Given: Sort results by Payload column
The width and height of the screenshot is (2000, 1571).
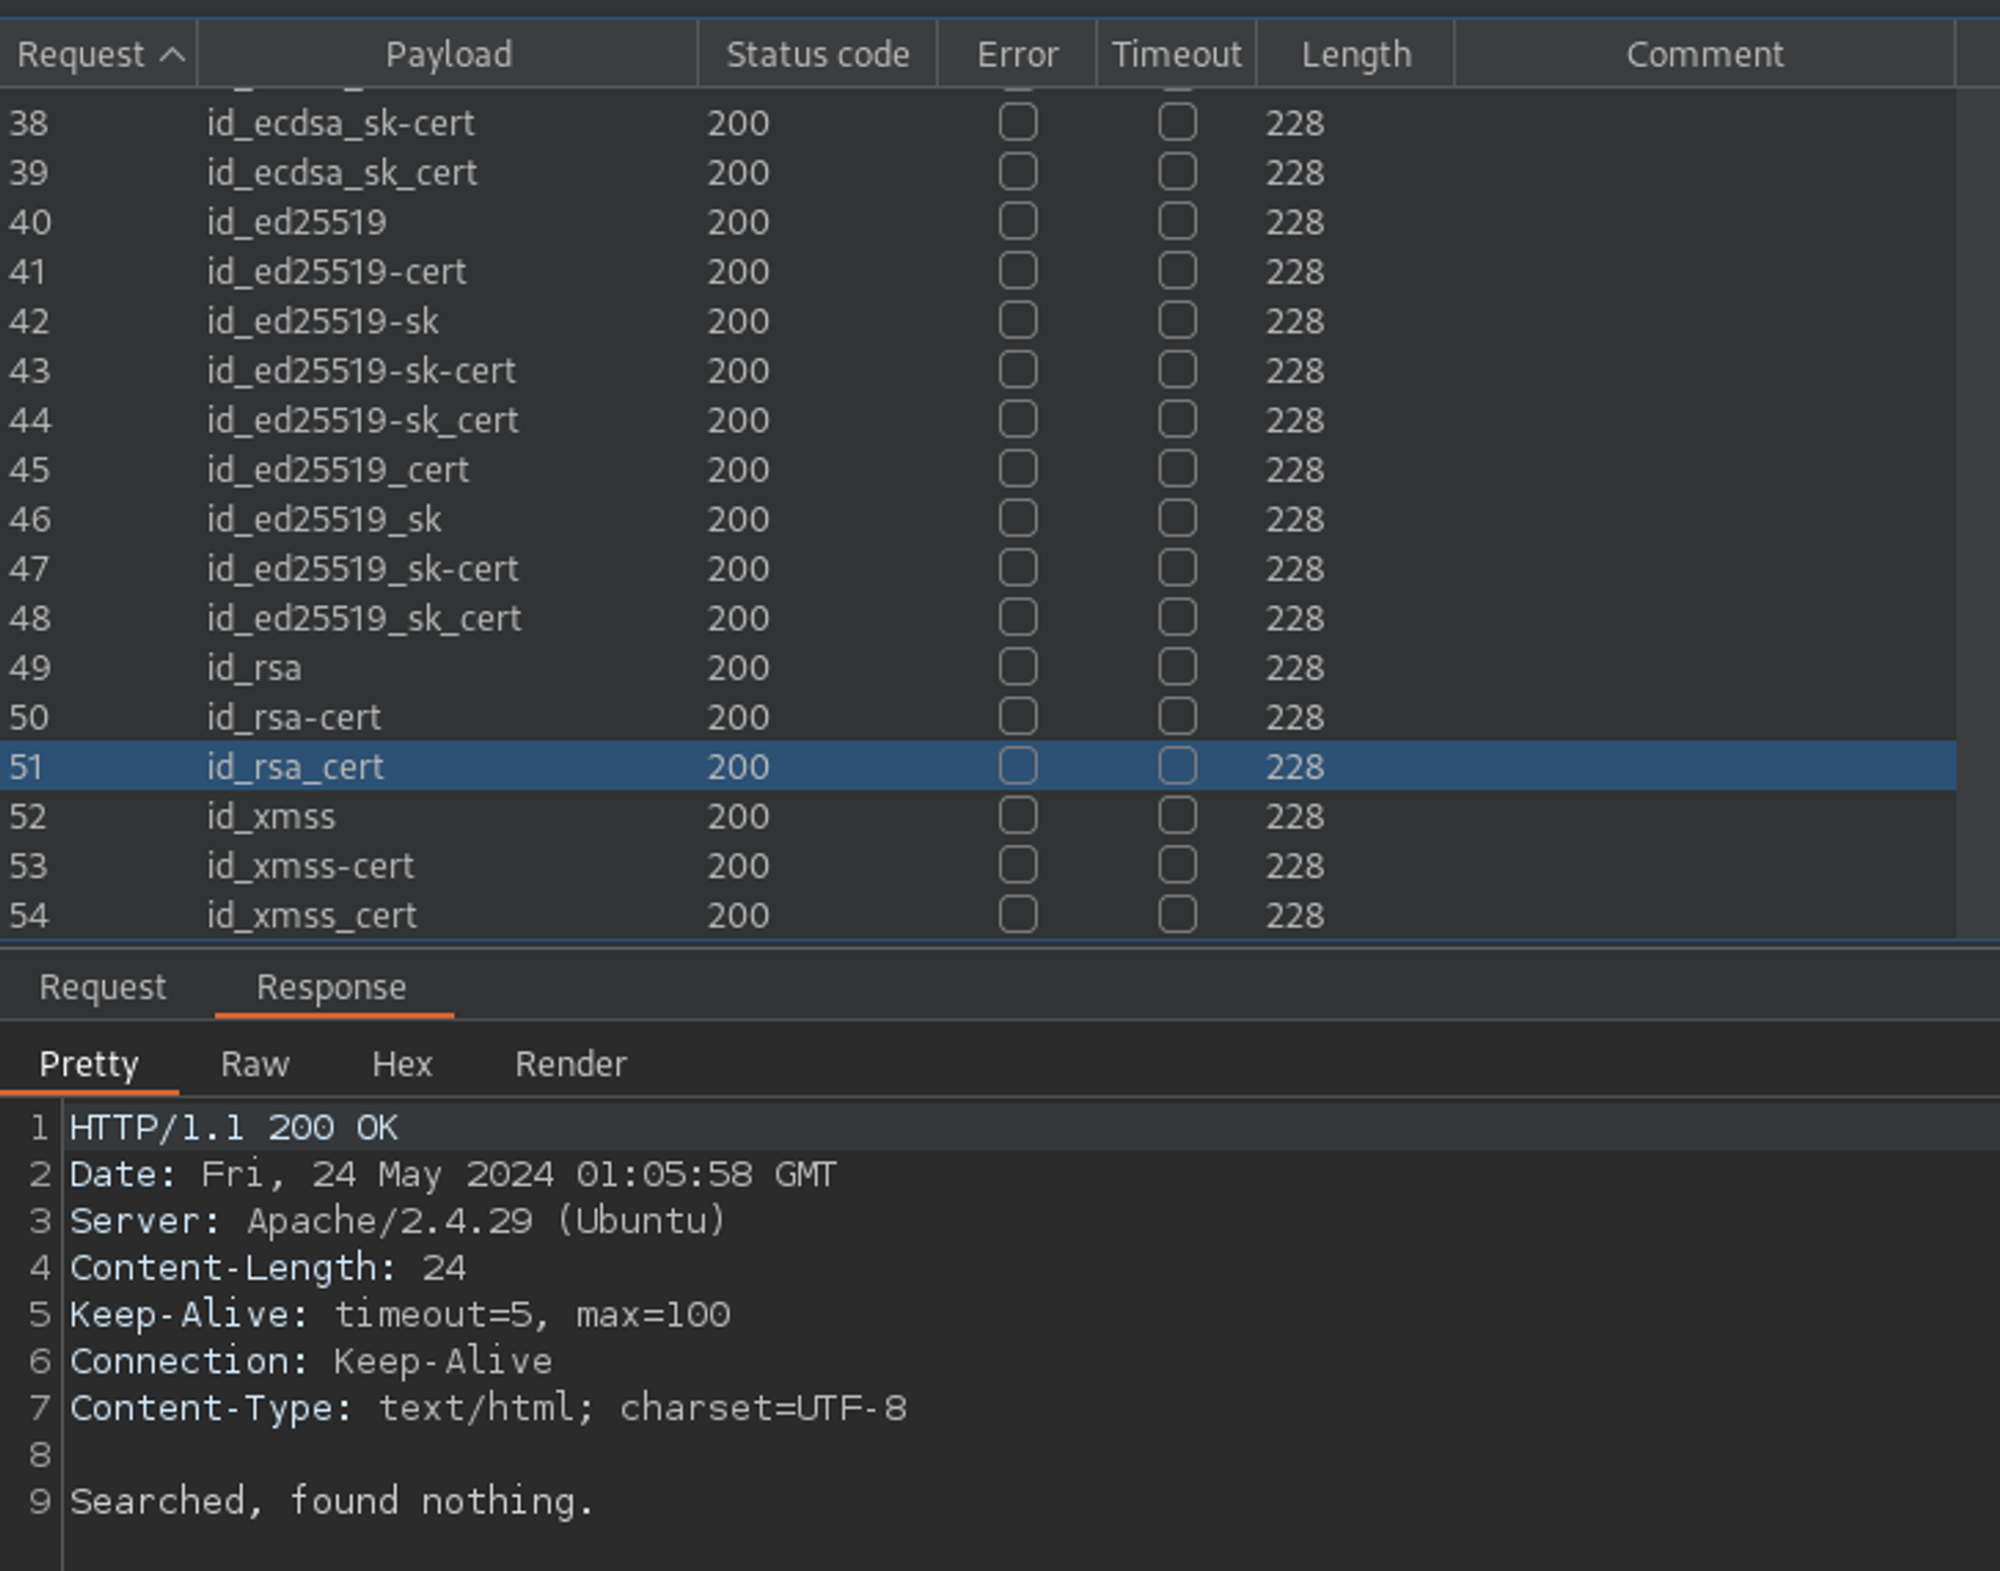Looking at the screenshot, I should (x=448, y=55).
